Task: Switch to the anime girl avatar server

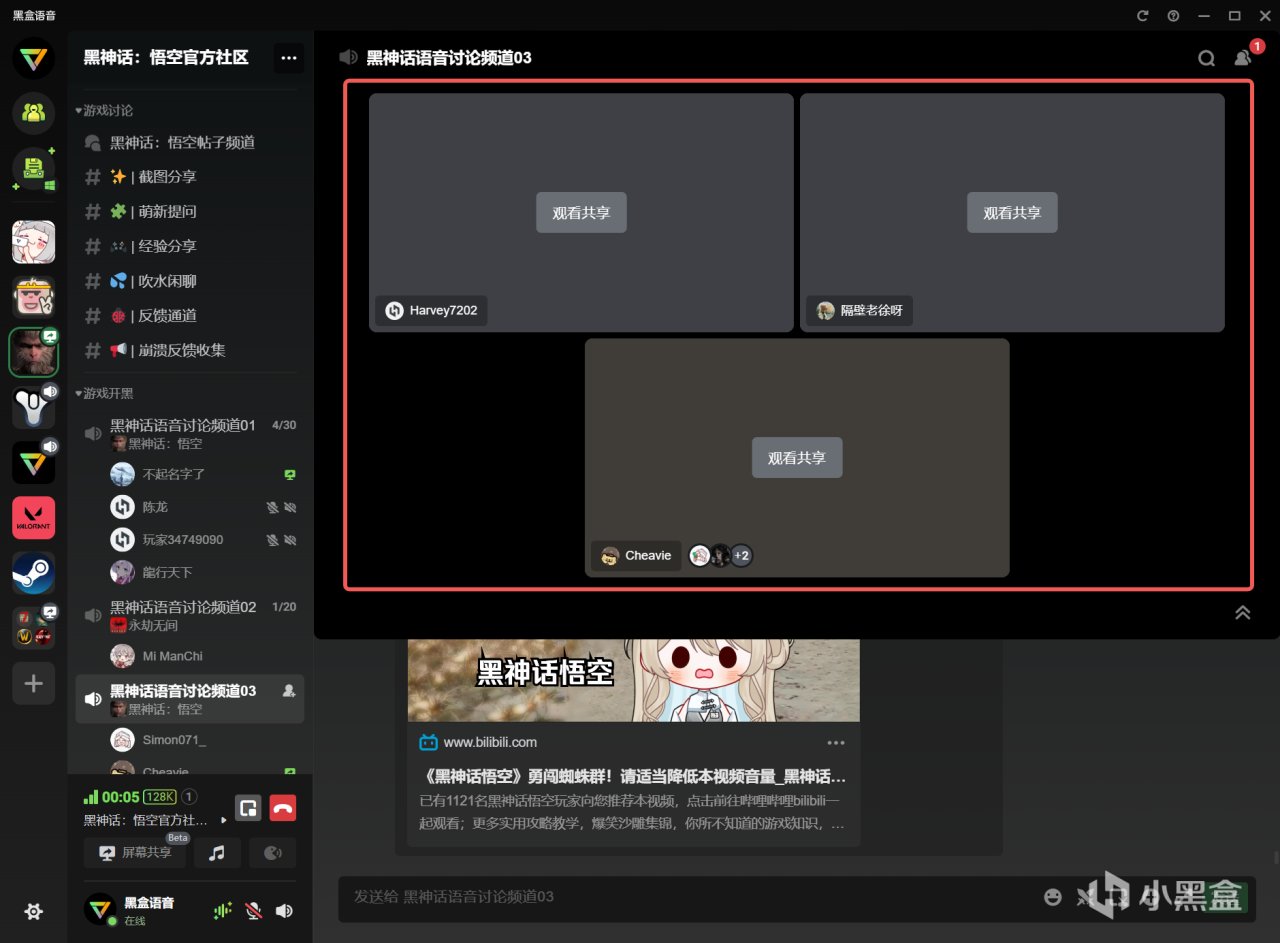Action: pos(33,241)
